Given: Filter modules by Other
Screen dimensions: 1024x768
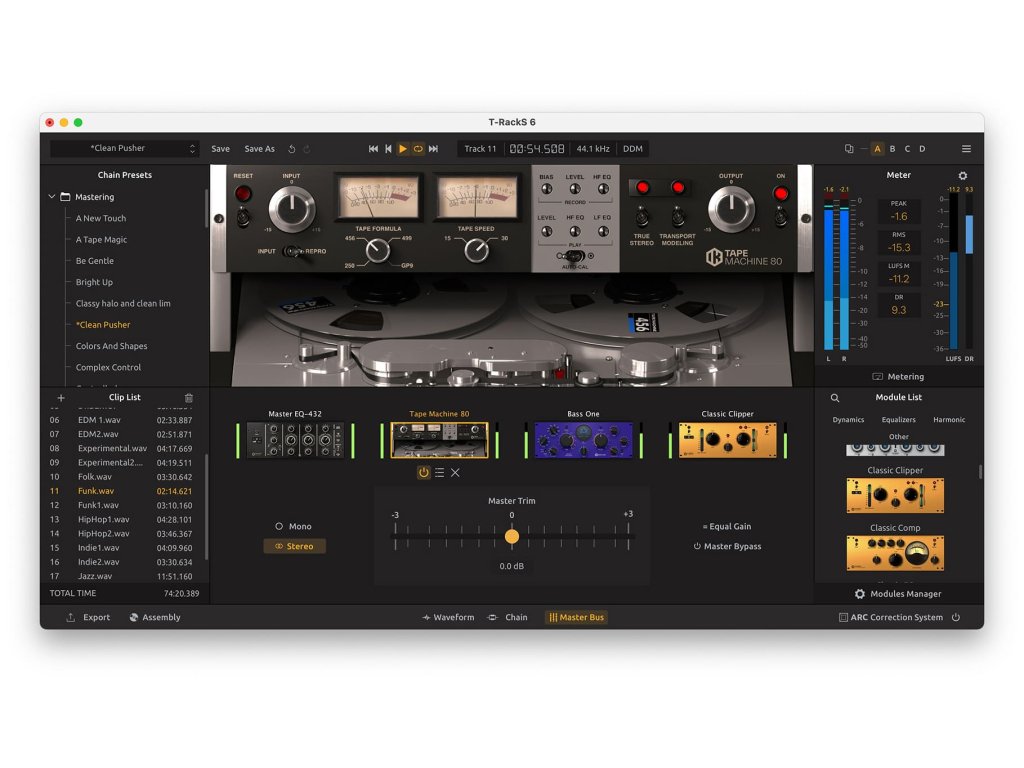Looking at the screenshot, I should 898,437.
